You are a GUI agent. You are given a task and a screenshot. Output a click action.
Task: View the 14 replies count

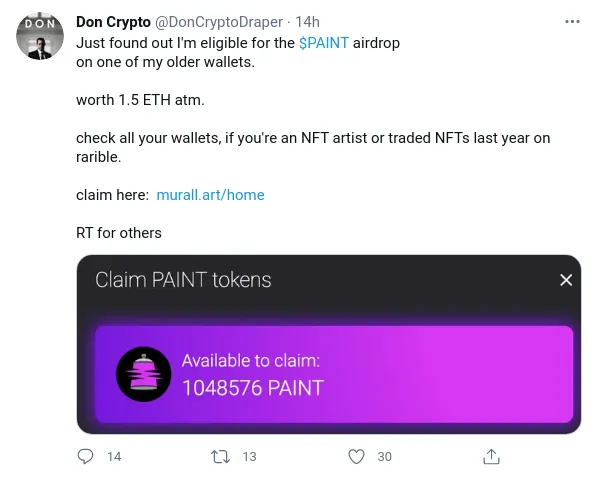coord(114,457)
